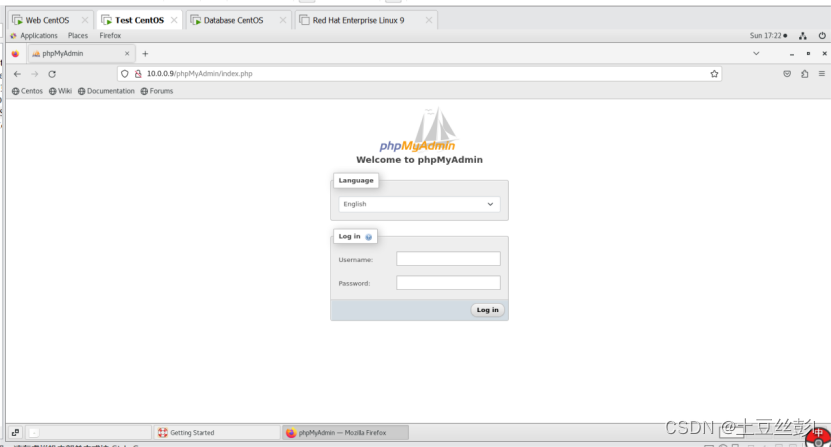The width and height of the screenshot is (831, 447).
Task: Click the phpMyAdmin sailboat logo
Action: (418, 130)
